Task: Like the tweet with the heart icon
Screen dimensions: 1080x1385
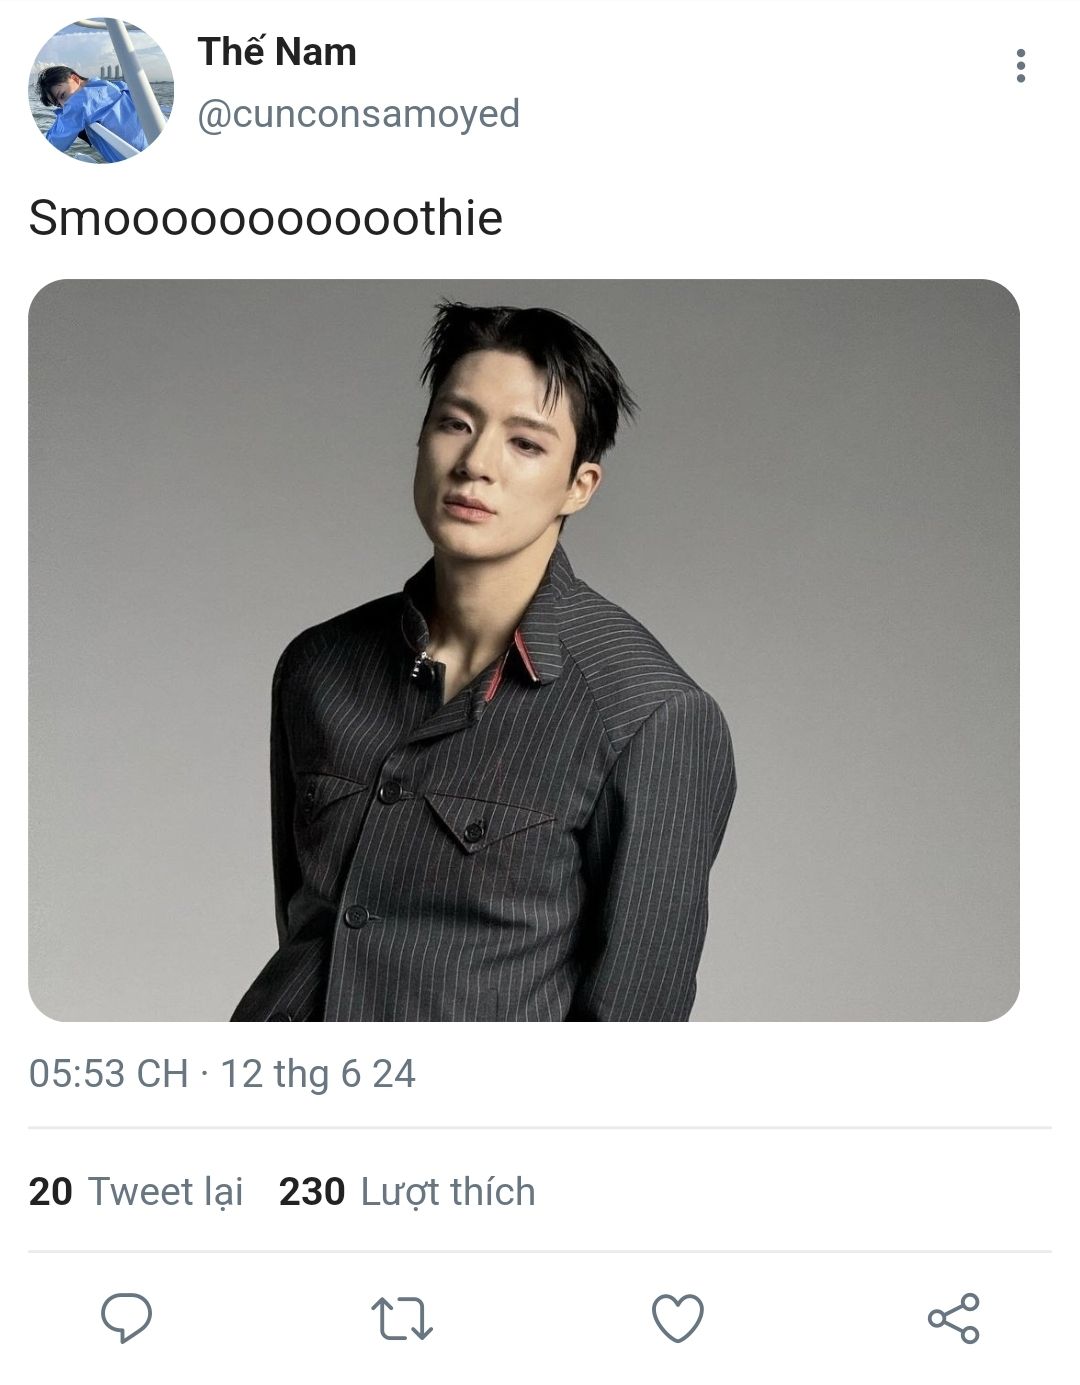Action: point(678,1318)
